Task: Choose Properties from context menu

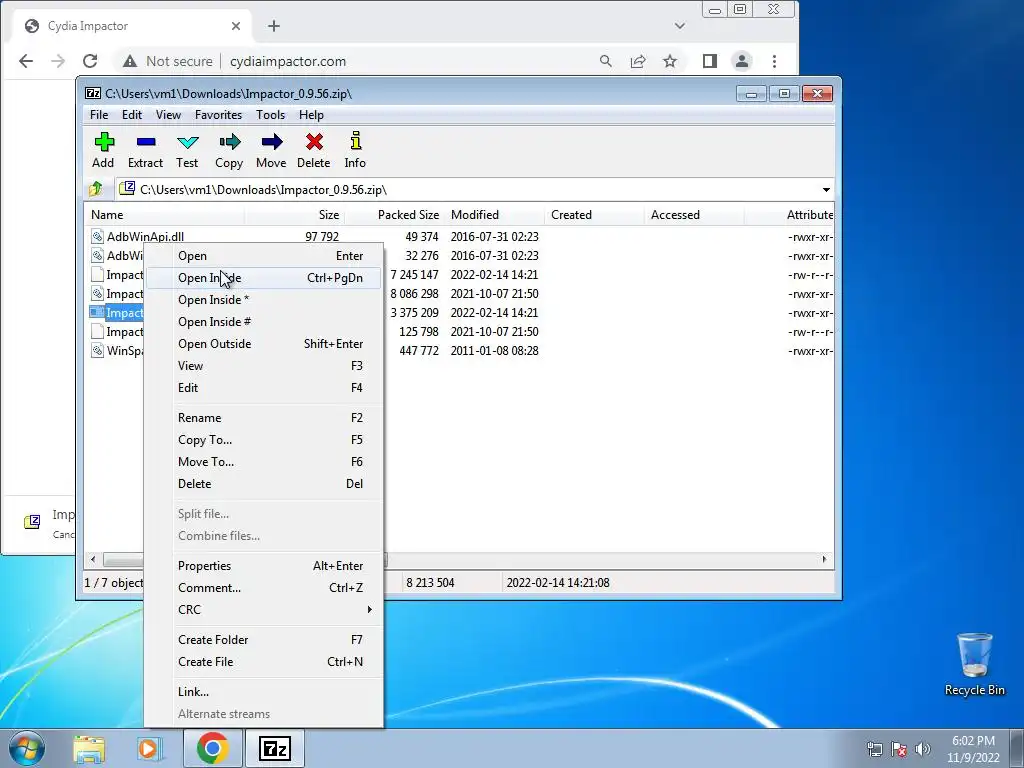Action: (263, 566)
